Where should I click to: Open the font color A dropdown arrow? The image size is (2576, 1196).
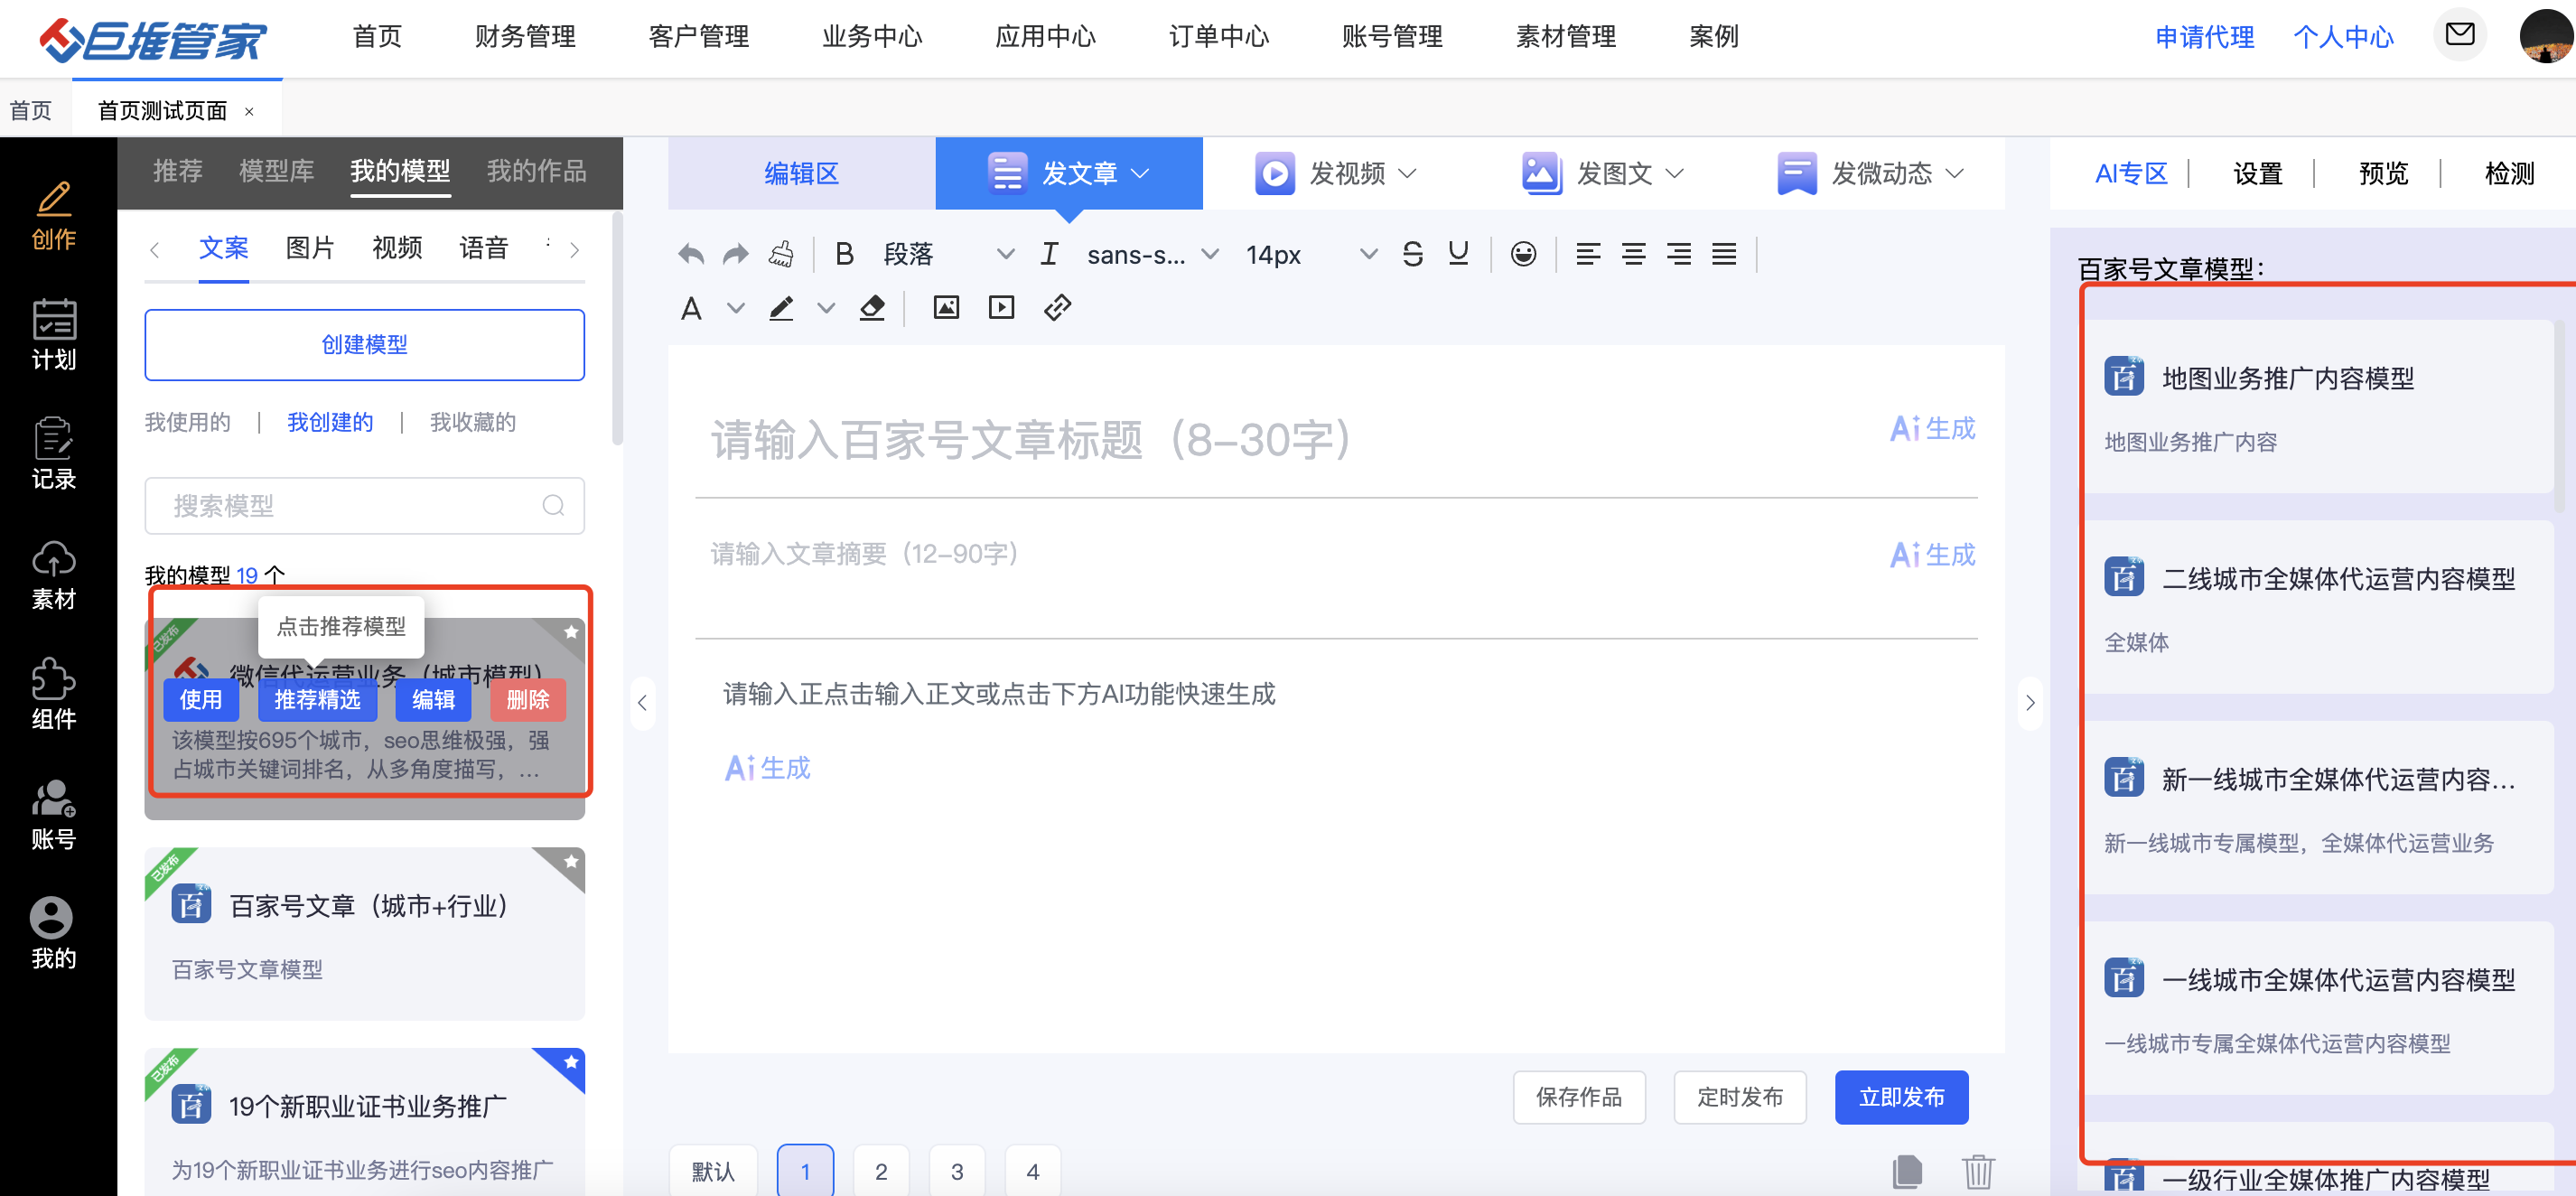736,308
